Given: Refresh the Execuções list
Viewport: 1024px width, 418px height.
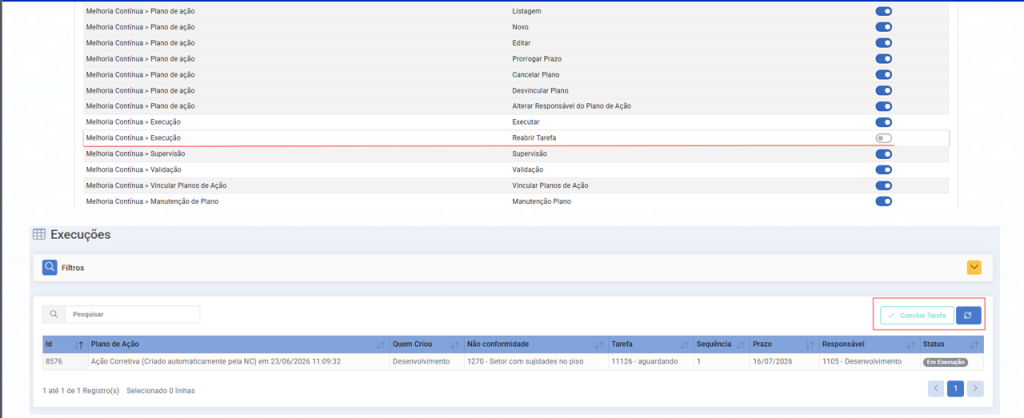Looking at the screenshot, I should (x=968, y=315).
